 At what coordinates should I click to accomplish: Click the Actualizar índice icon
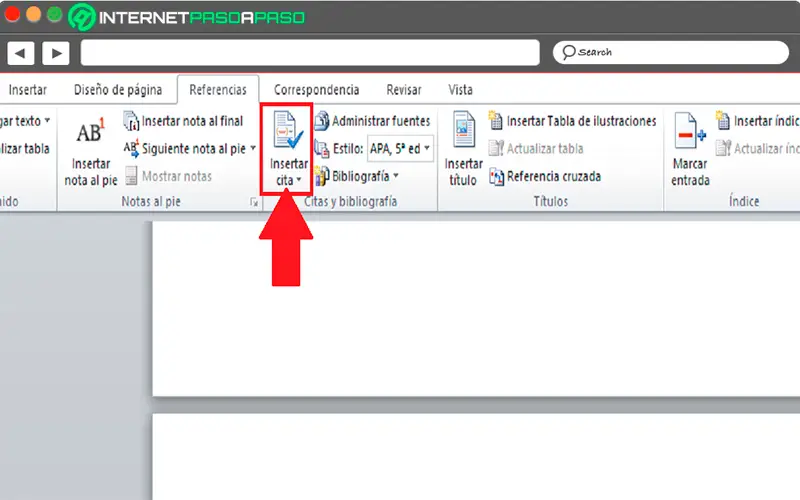point(723,148)
